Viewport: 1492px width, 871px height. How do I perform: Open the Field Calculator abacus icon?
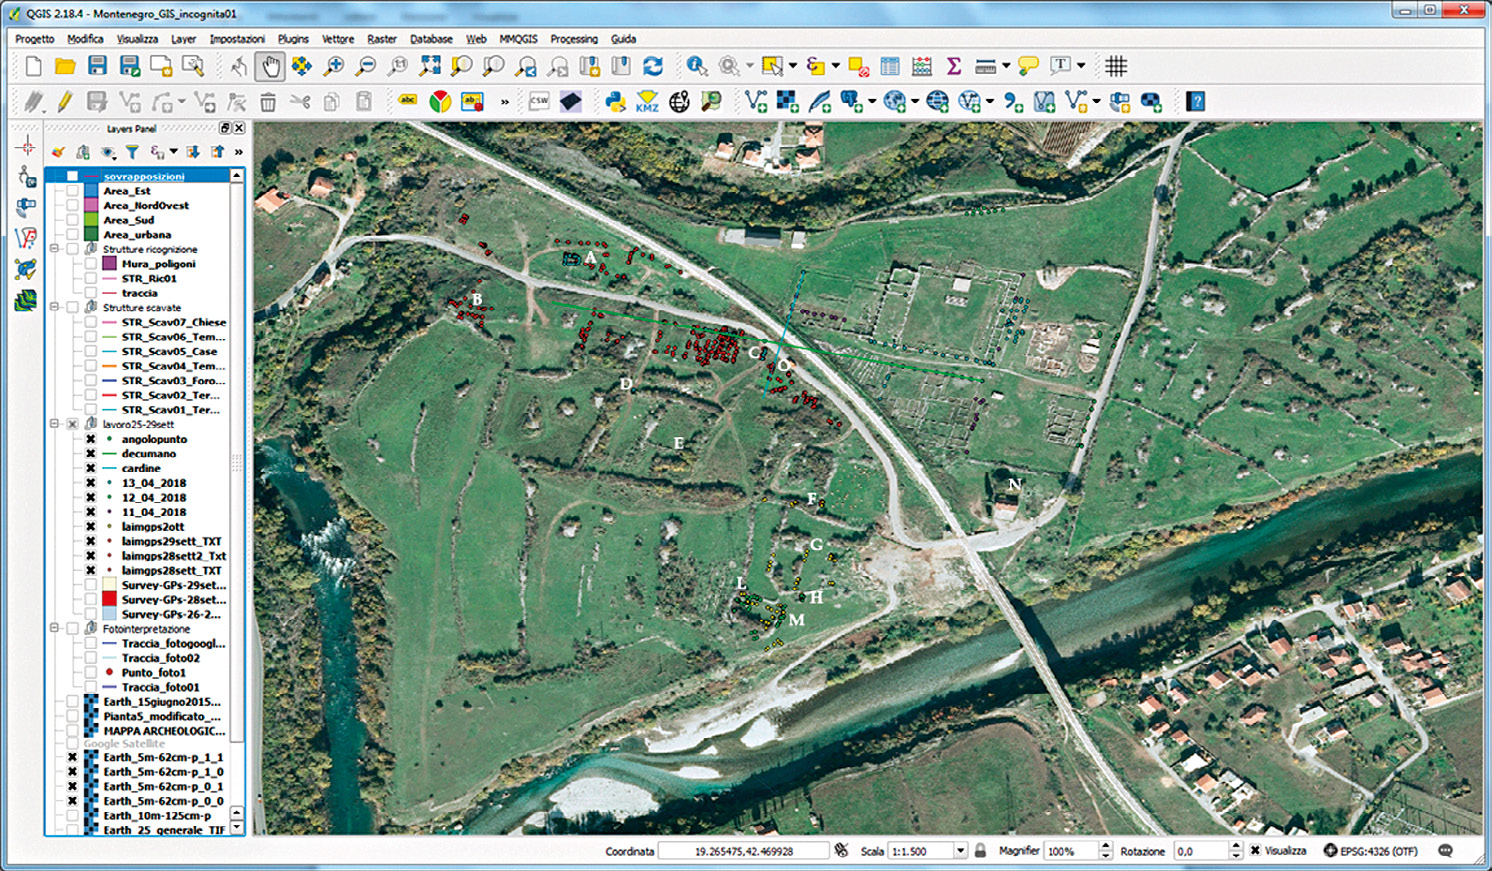pyautogui.click(x=922, y=66)
